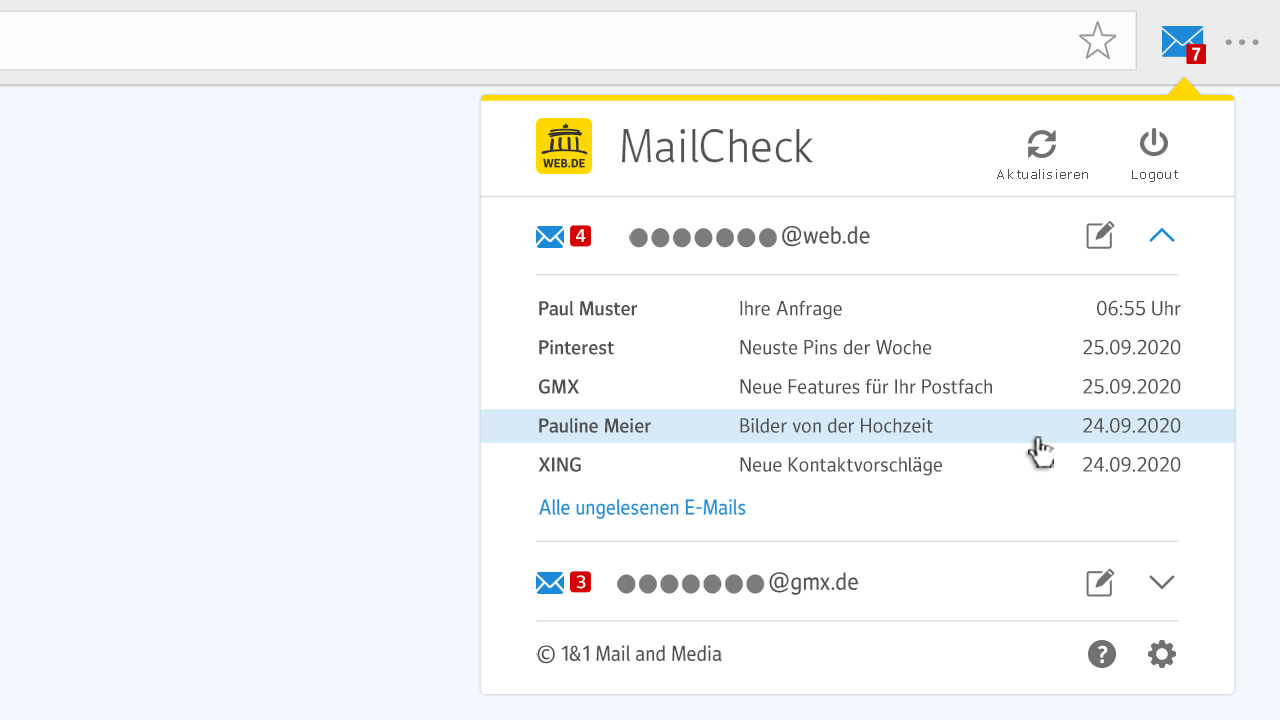Click the gmx.de account envelope icon
Screen dimensions: 1280x720
click(550, 583)
